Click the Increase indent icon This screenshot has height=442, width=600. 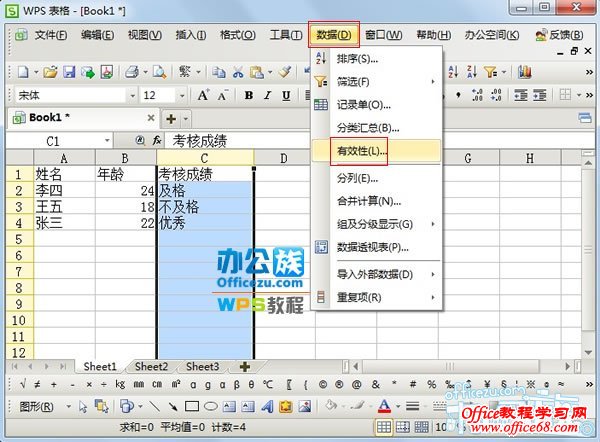540,95
